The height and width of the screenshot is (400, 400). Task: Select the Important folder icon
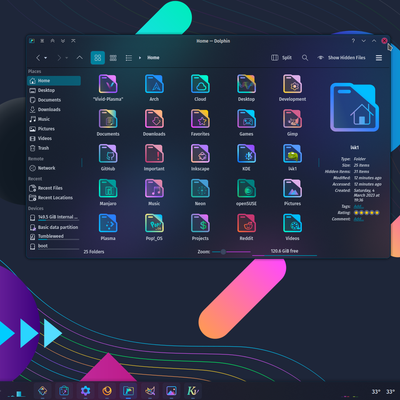tap(154, 154)
